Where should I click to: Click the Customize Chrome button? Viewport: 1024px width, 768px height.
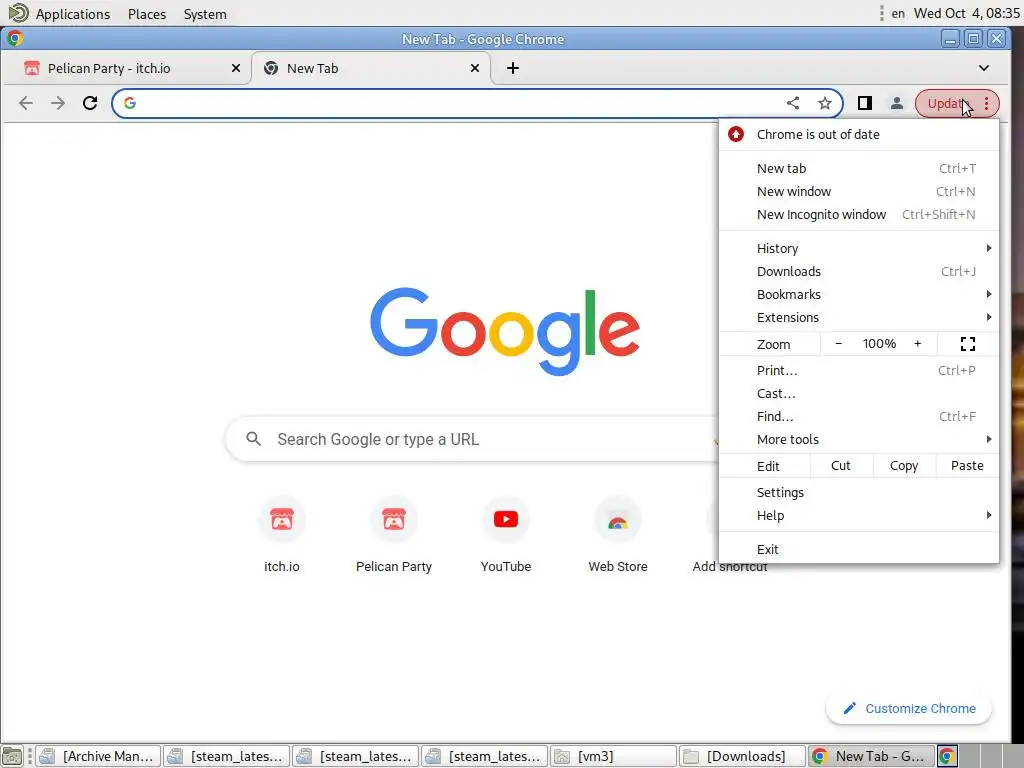click(x=909, y=709)
